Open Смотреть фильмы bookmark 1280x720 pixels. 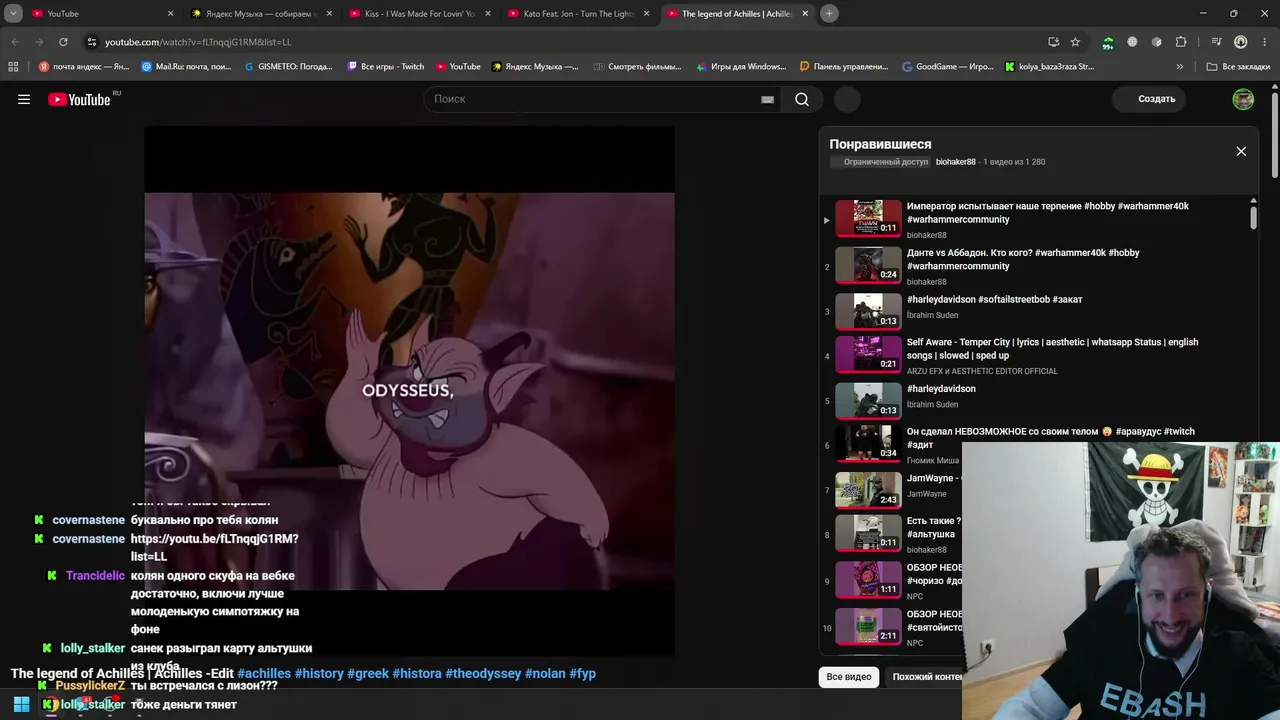coord(636,67)
